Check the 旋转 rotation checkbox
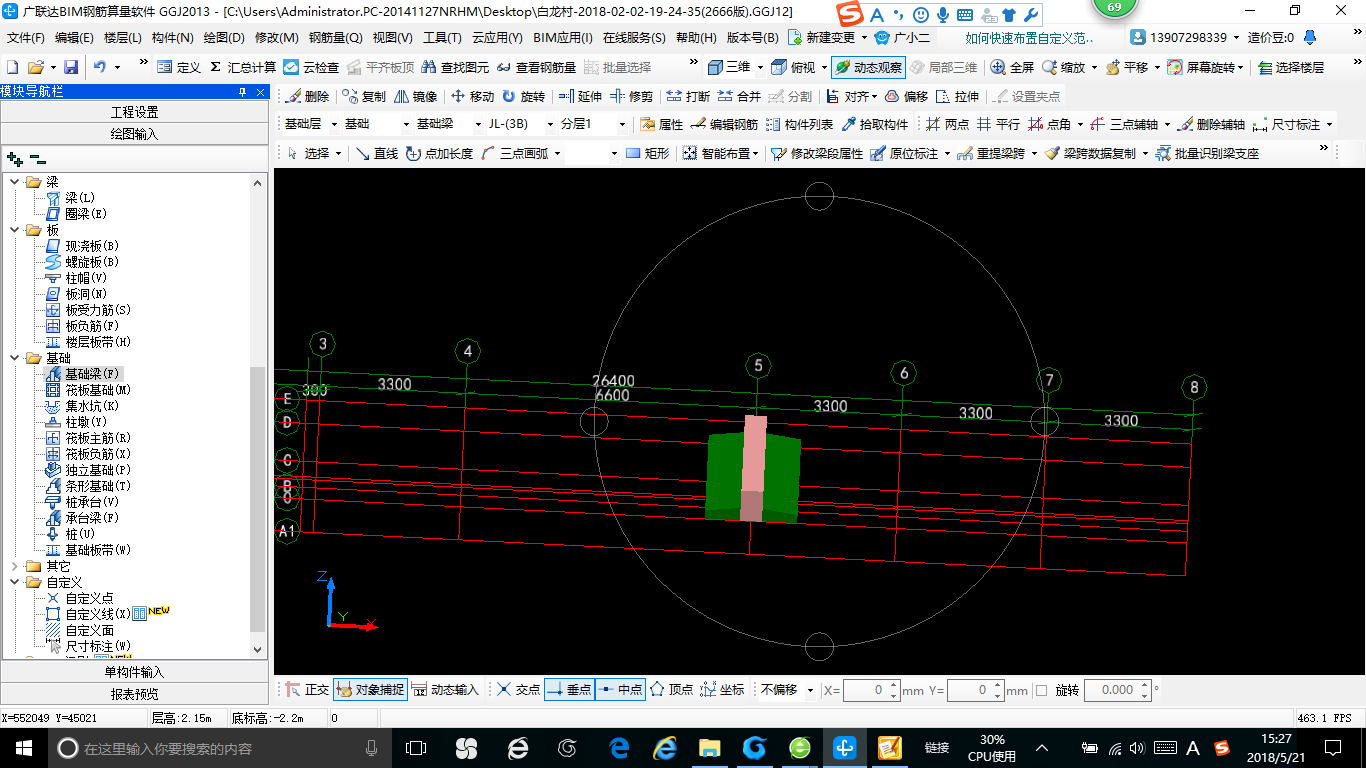This screenshot has width=1366, height=768. [x=1041, y=690]
